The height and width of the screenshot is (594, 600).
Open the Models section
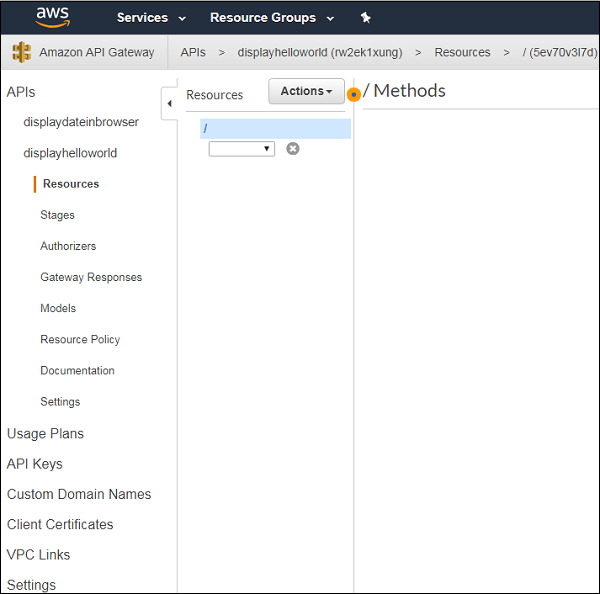pyautogui.click(x=58, y=308)
